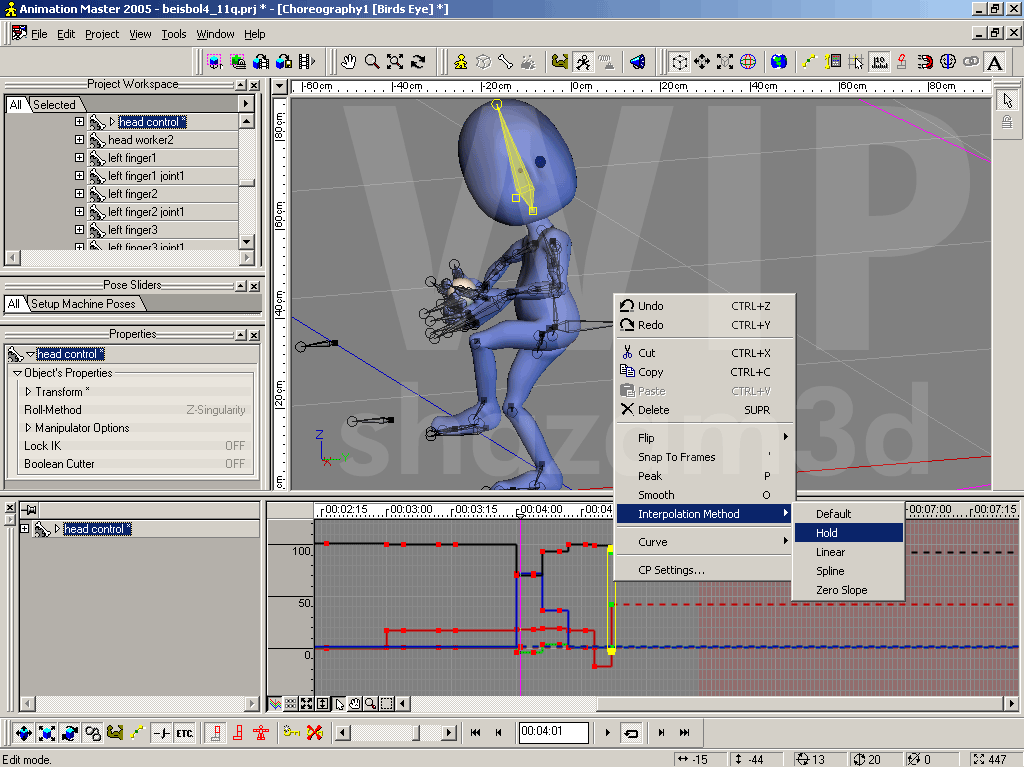Toggle the Key Rotations filter button
This screenshot has width=1024, height=768.
pos(70,733)
